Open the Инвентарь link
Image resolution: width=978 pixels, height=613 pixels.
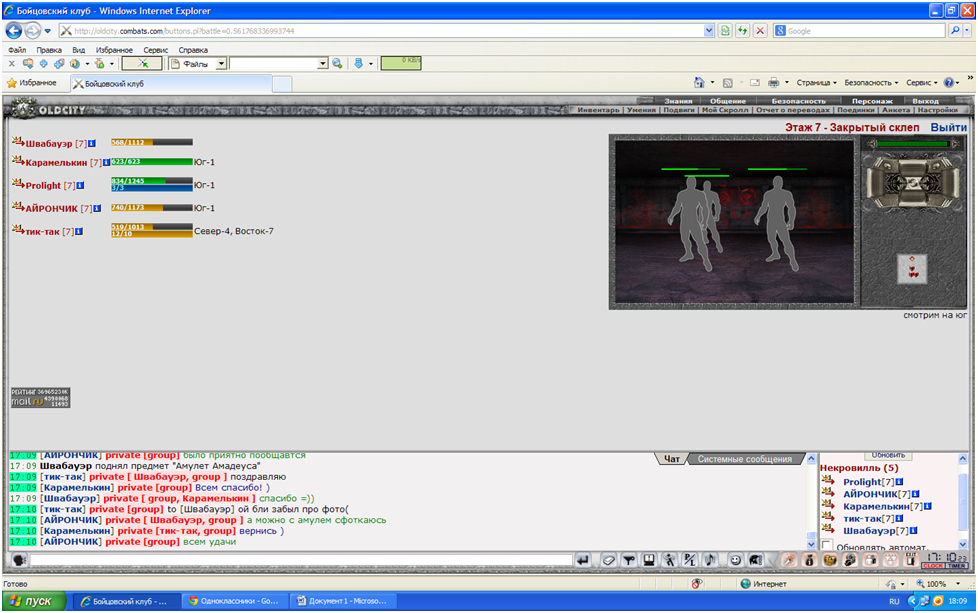pos(598,110)
